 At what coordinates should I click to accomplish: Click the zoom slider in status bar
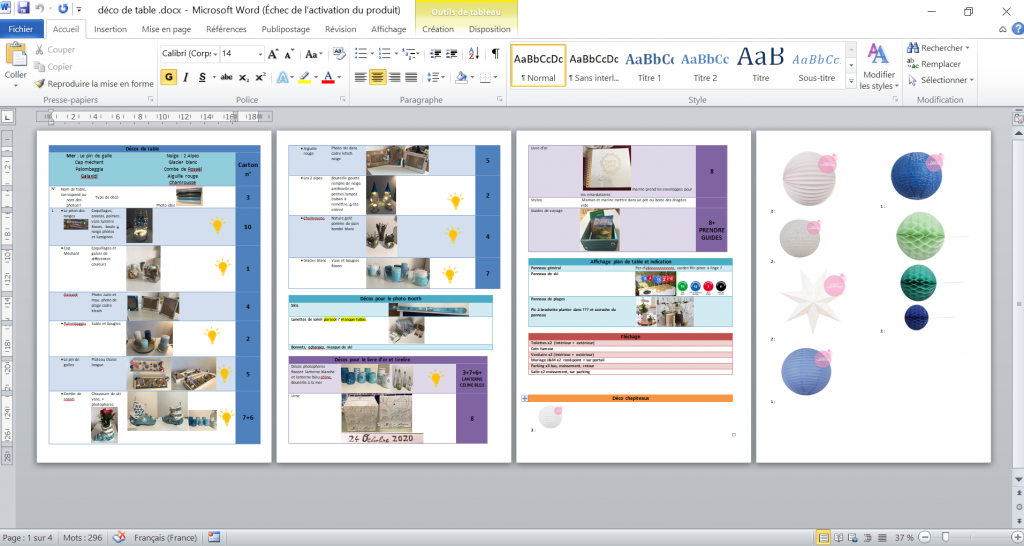[x=945, y=537]
